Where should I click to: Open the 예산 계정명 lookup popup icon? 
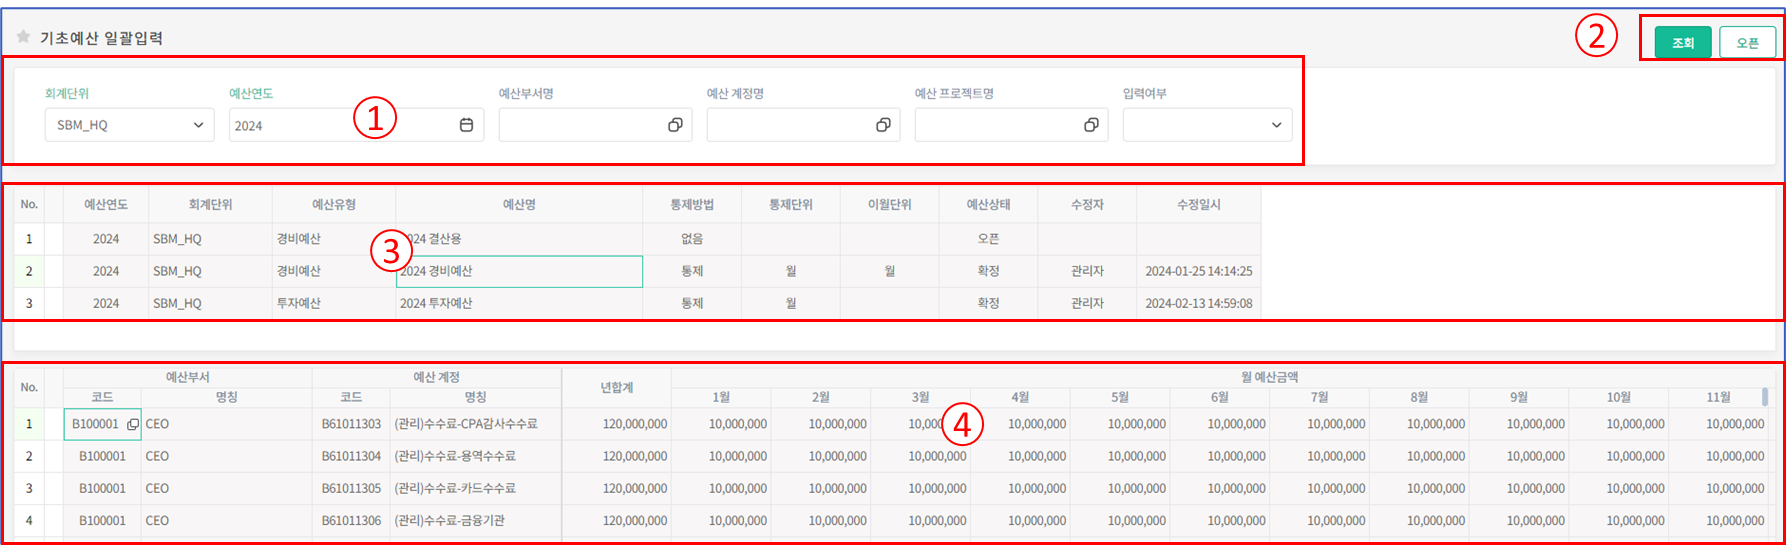[x=883, y=125]
